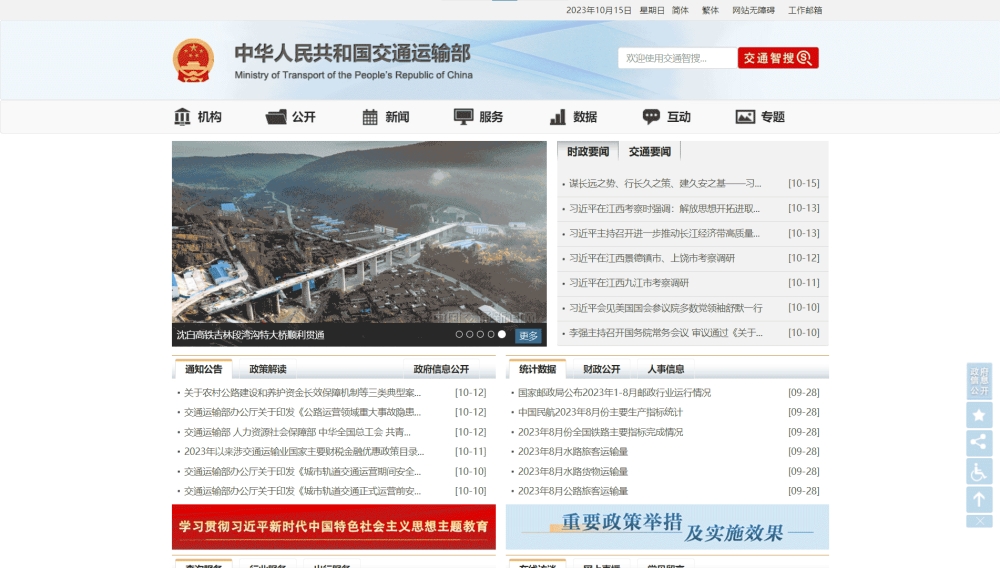Open 国家邮政局公布2023年1-8月邮政行业运行情况
This screenshot has height=568, width=1000.
click(614, 393)
